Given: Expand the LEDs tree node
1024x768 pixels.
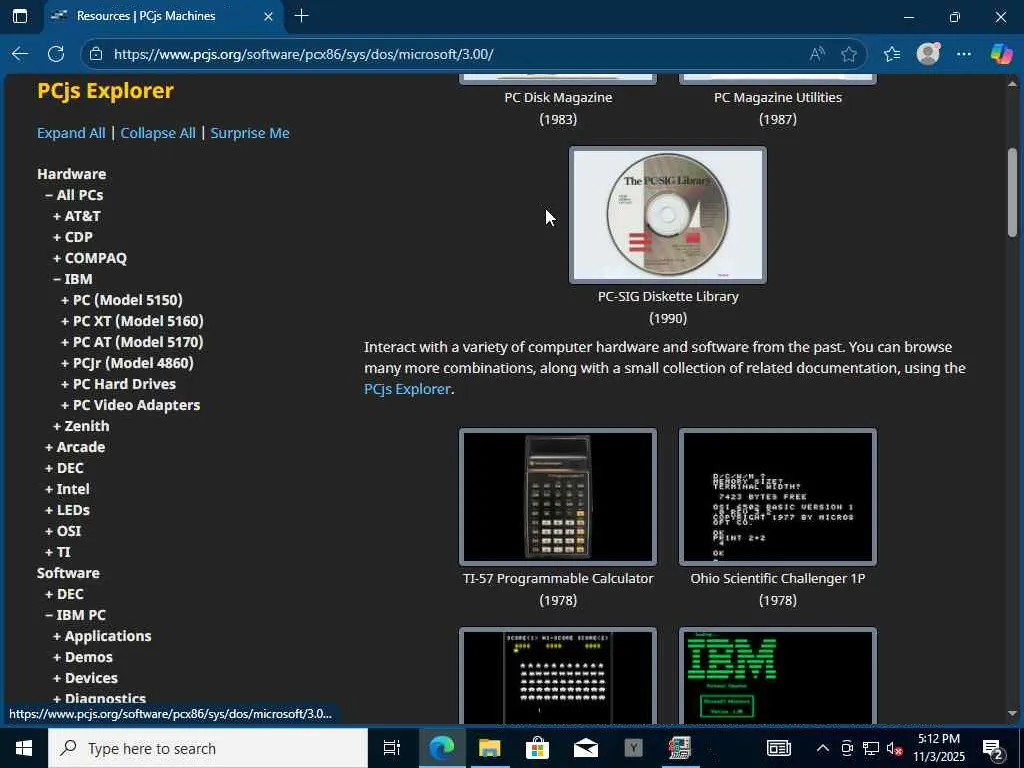Looking at the screenshot, I should [67, 509].
